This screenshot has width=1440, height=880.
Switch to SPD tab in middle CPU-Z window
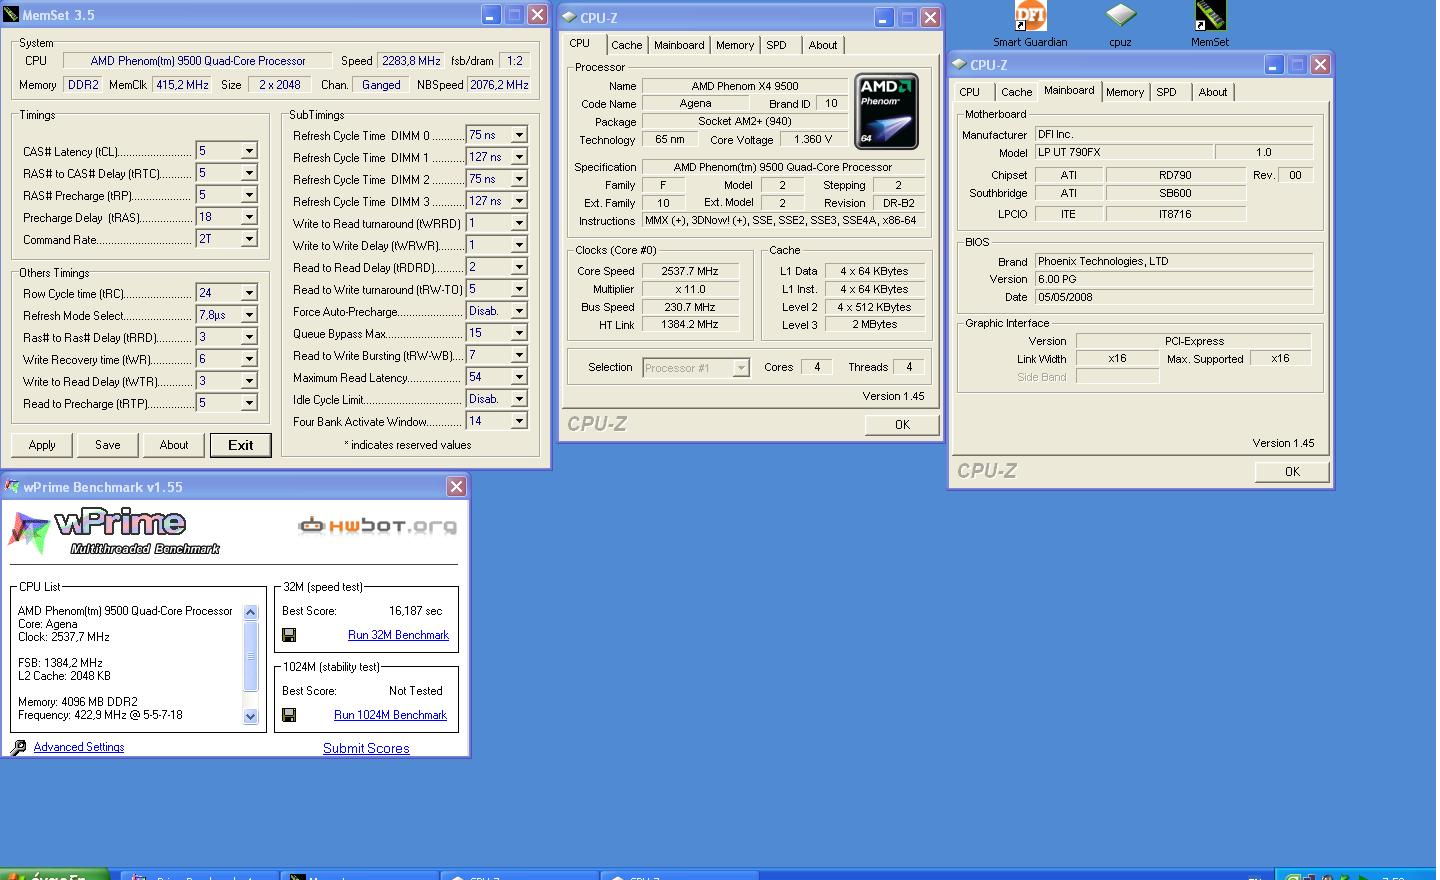point(777,45)
